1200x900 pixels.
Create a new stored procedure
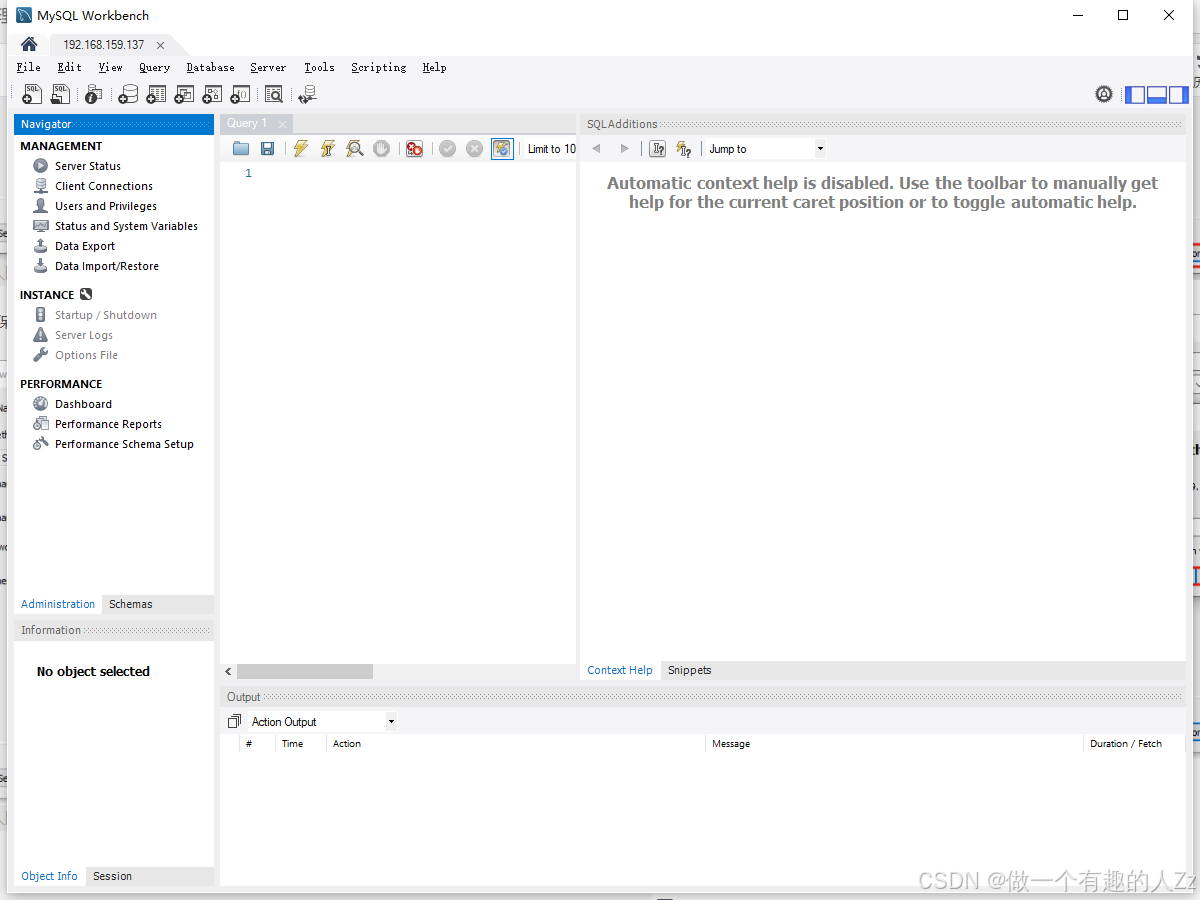tap(212, 94)
